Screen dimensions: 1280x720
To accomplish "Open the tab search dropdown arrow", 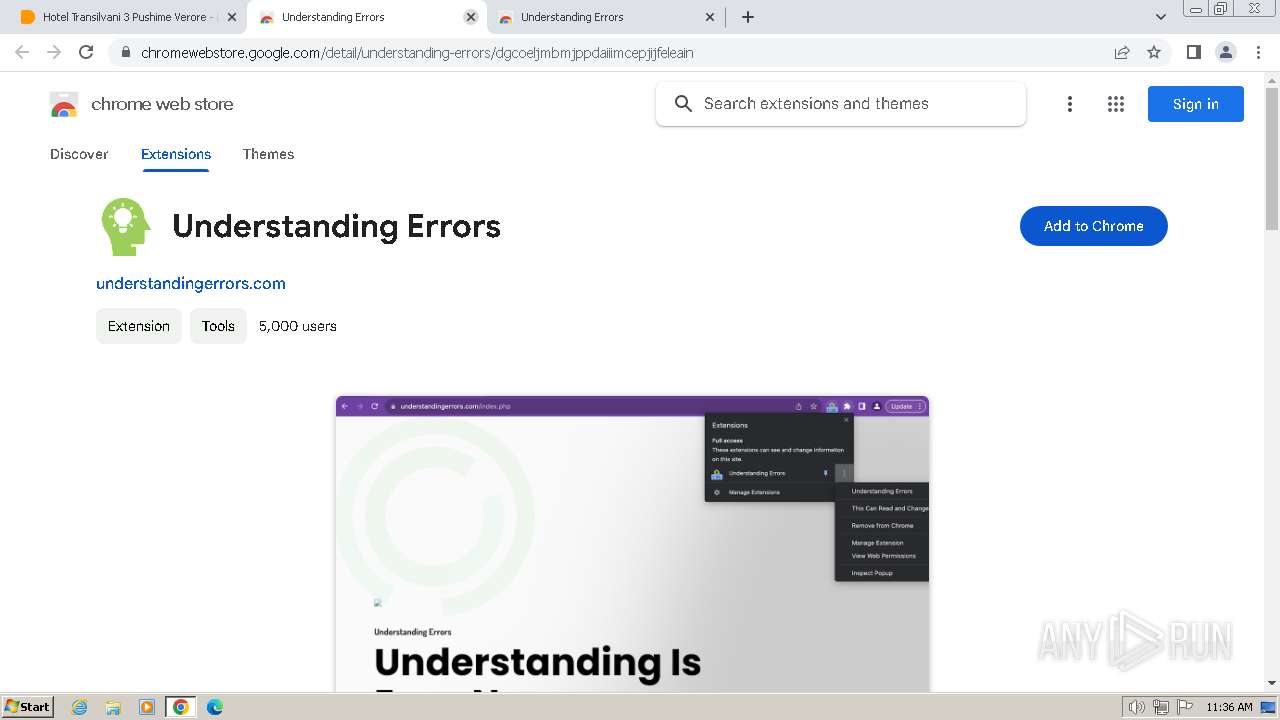I will coord(1161,17).
